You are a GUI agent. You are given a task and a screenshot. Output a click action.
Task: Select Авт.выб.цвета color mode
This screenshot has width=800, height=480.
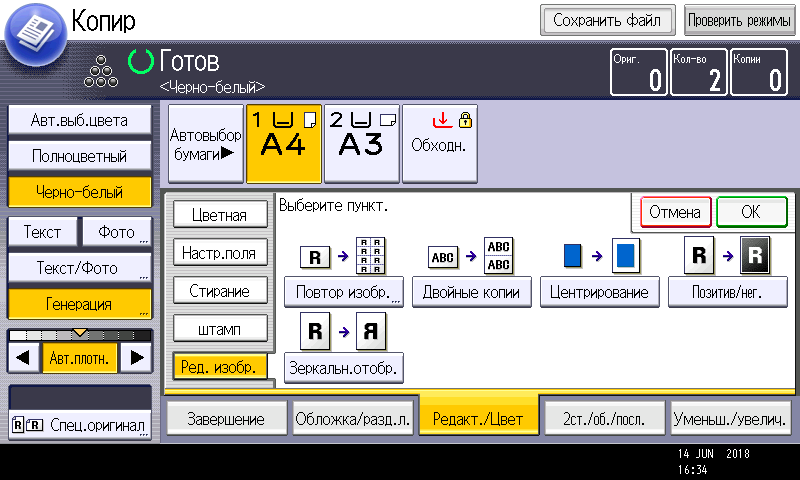pos(80,120)
